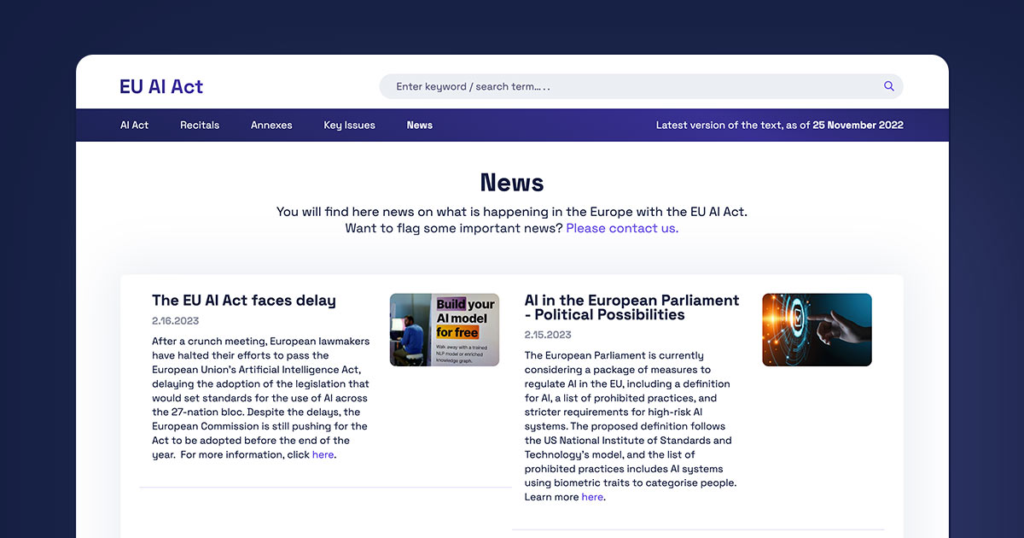This screenshot has width=1024, height=538.
Task: Select Annexes in the navigation bar
Action: [x=272, y=125]
